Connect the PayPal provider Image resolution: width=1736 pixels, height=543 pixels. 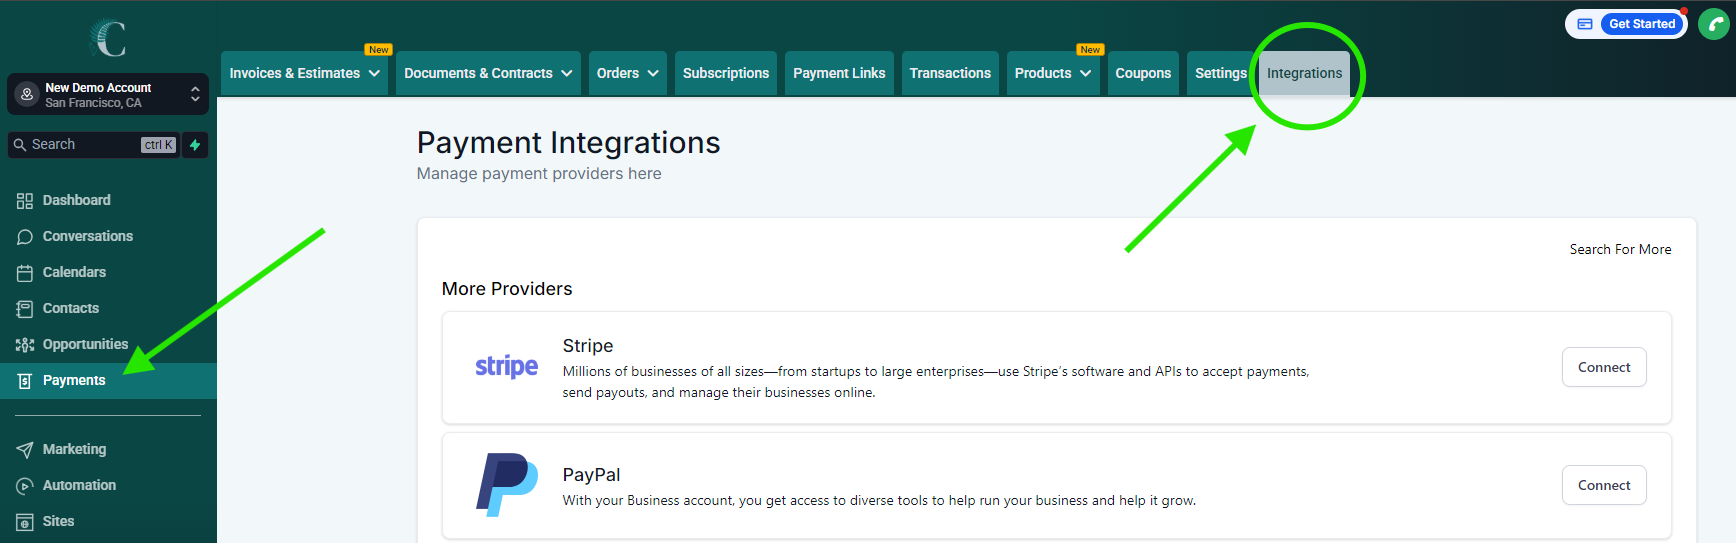click(x=1604, y=485)
